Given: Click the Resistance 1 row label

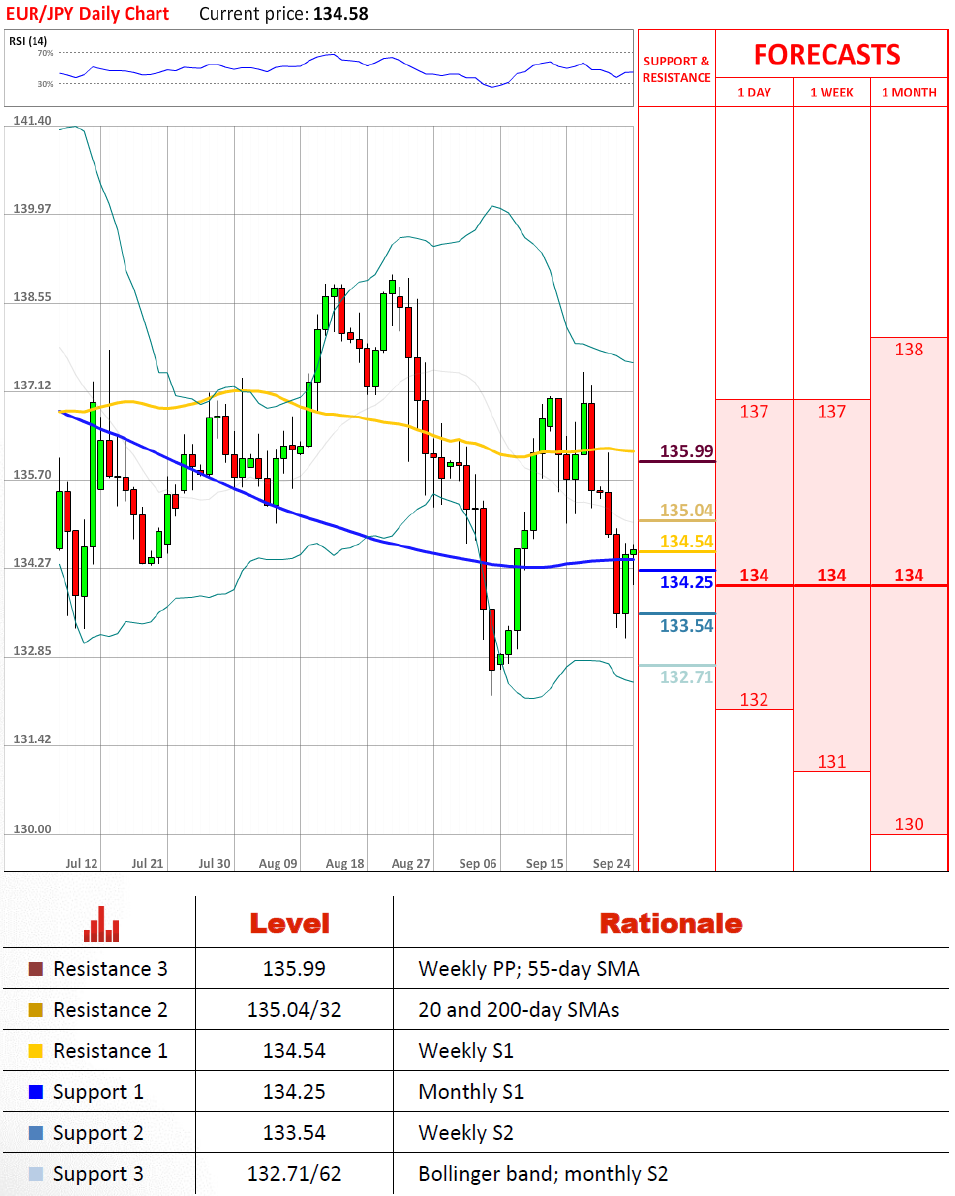Looking at the screenshot, I should point(110,1051).
